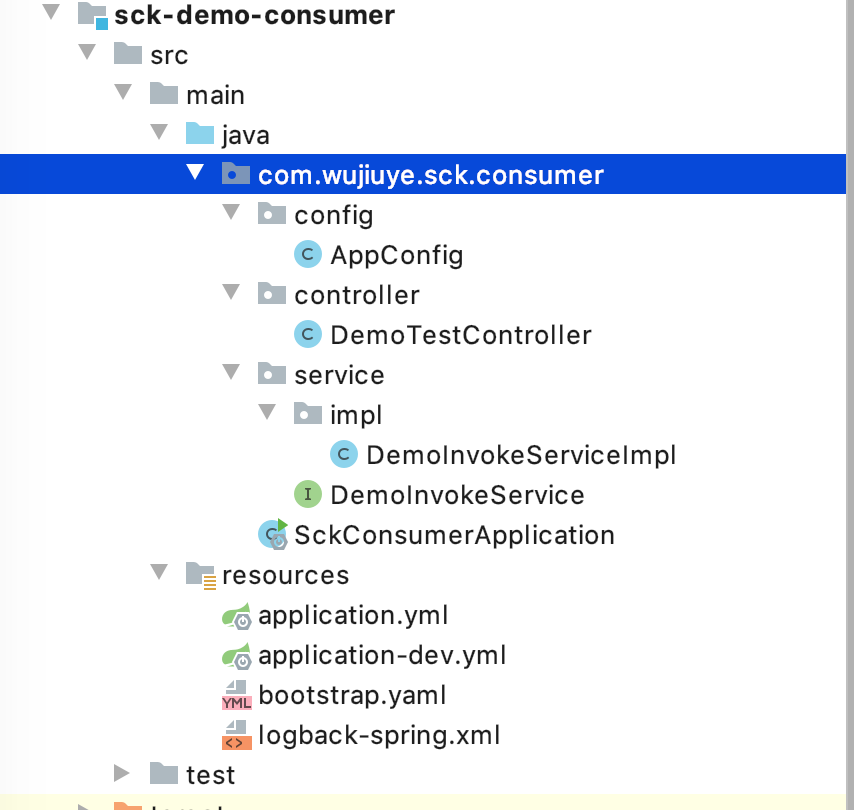Click the application.yml Spring config icon

(237, 616)
